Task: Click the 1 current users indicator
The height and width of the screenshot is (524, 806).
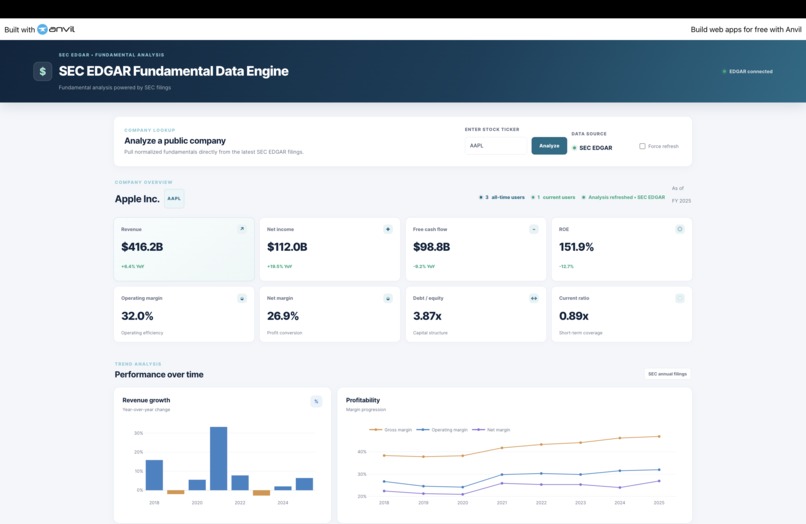Action: pyautogui.click(x=553, y=197)
